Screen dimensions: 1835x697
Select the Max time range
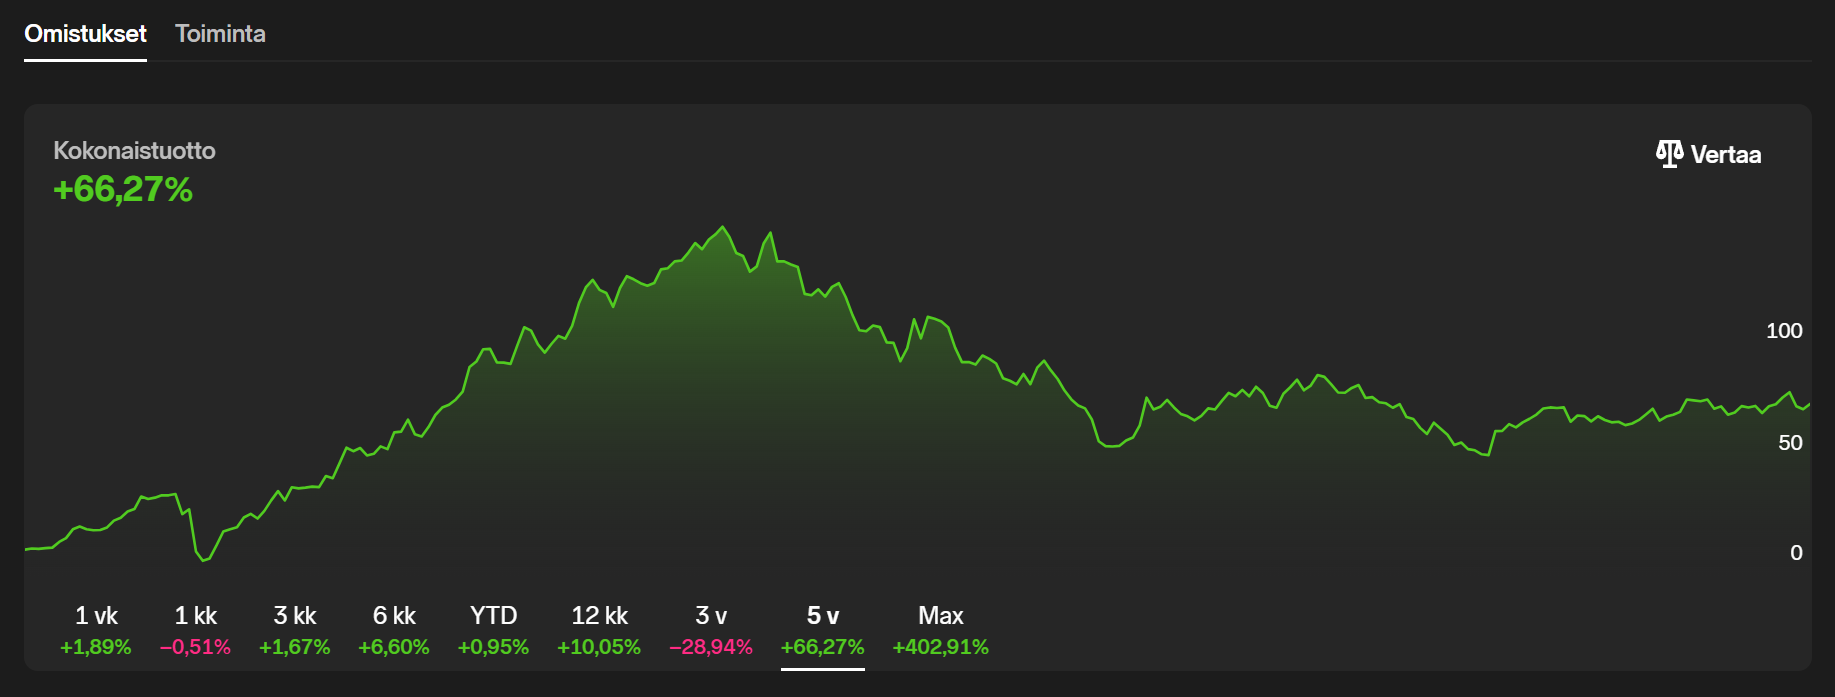(x=940, y=630)
